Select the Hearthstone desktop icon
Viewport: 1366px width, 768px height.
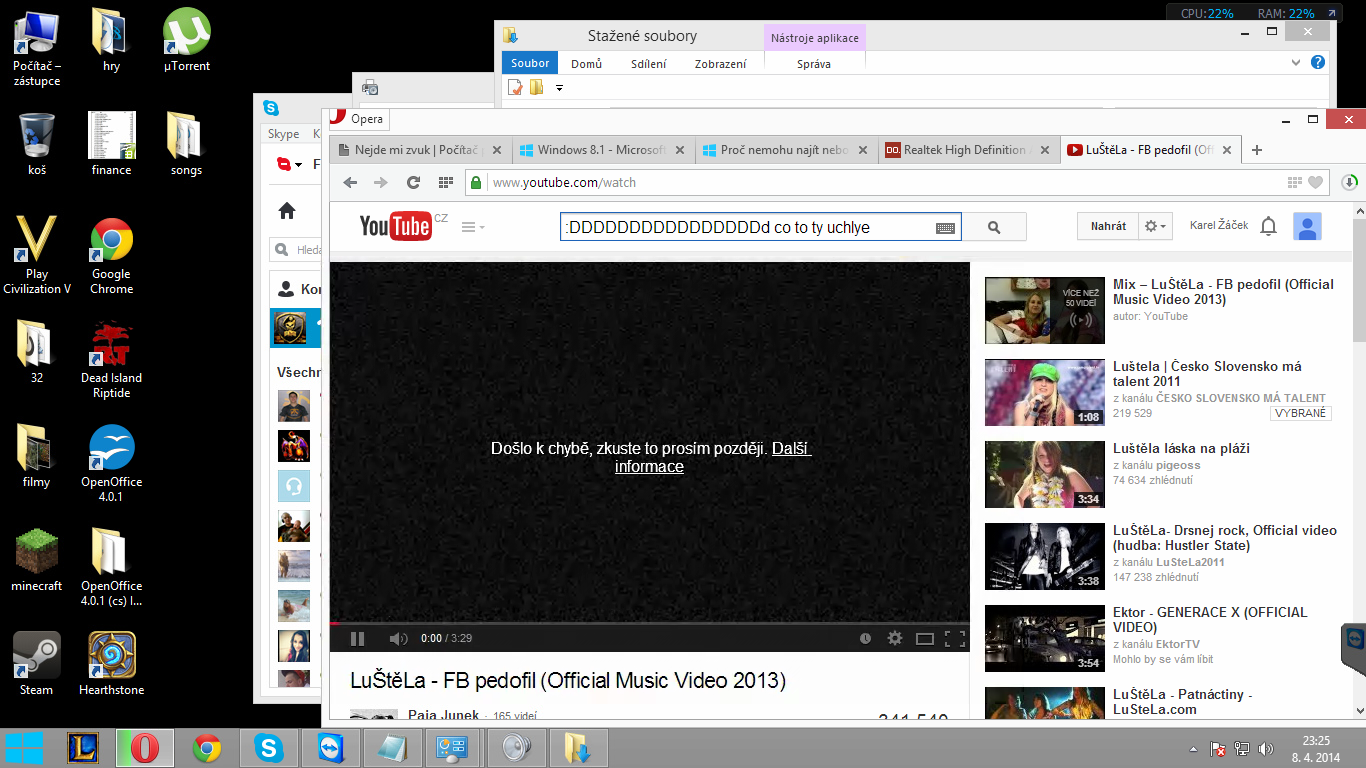click(111, 664)
